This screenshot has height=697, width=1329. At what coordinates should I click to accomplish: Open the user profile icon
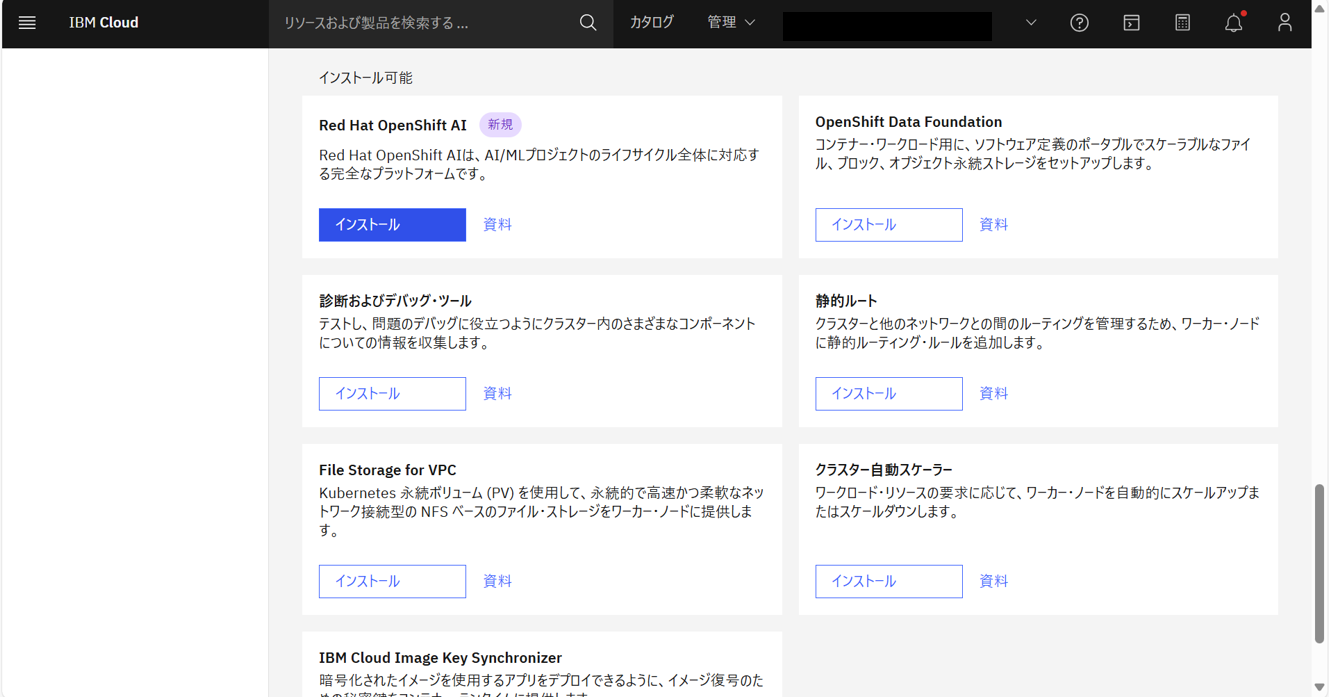coord(1285,22)
